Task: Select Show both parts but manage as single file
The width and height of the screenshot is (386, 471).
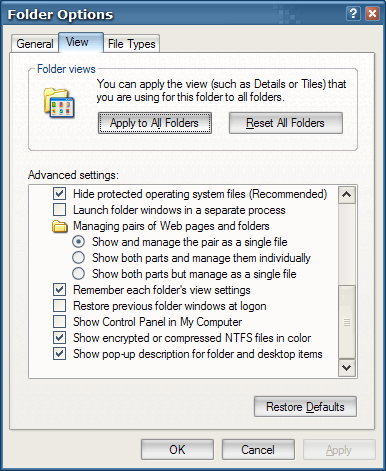Action: tap(78, 274)
